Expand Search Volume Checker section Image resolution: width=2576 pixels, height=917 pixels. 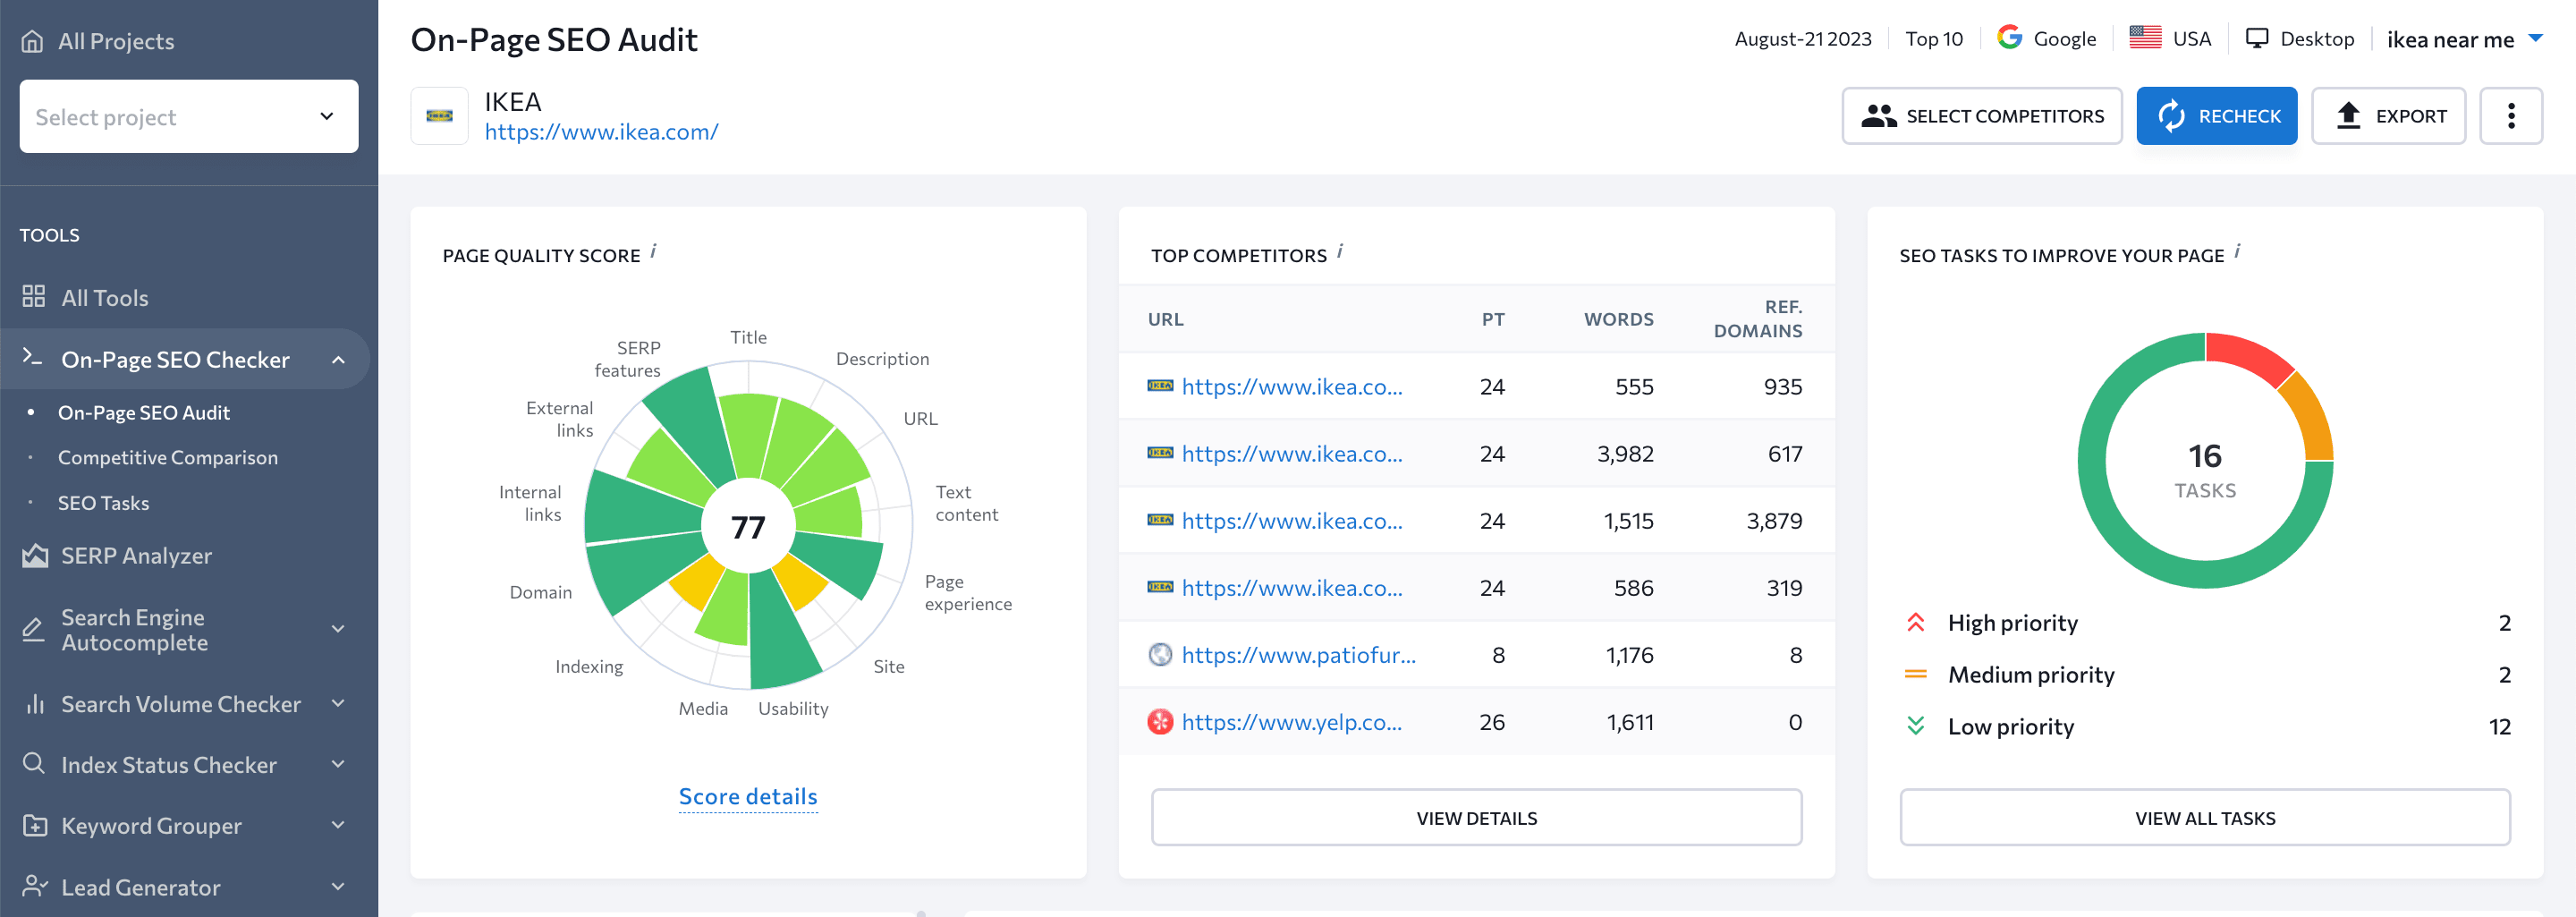tap(338, 704)
